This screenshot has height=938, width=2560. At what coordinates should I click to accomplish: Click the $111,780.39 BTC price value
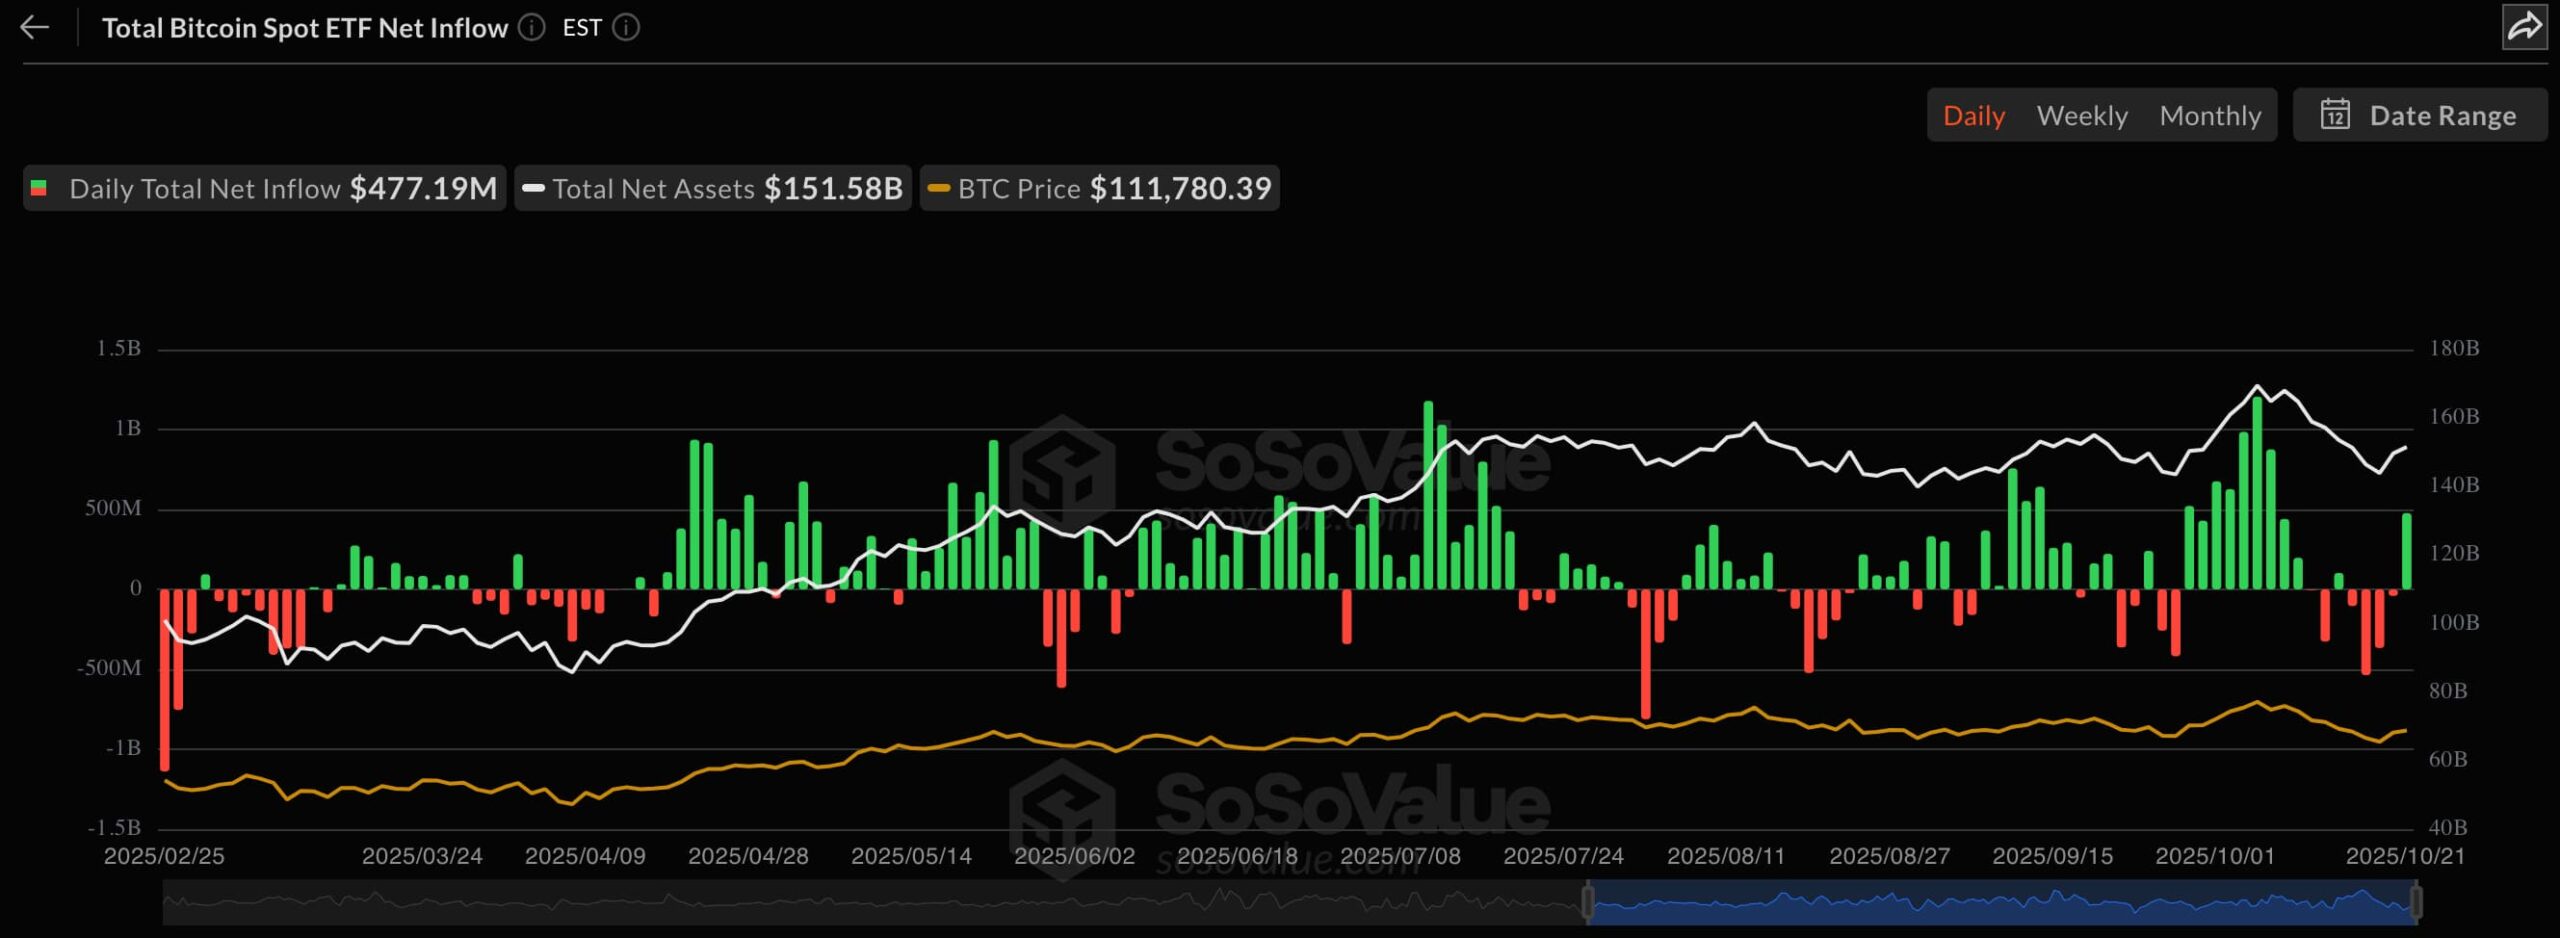tap(1180, 188)
